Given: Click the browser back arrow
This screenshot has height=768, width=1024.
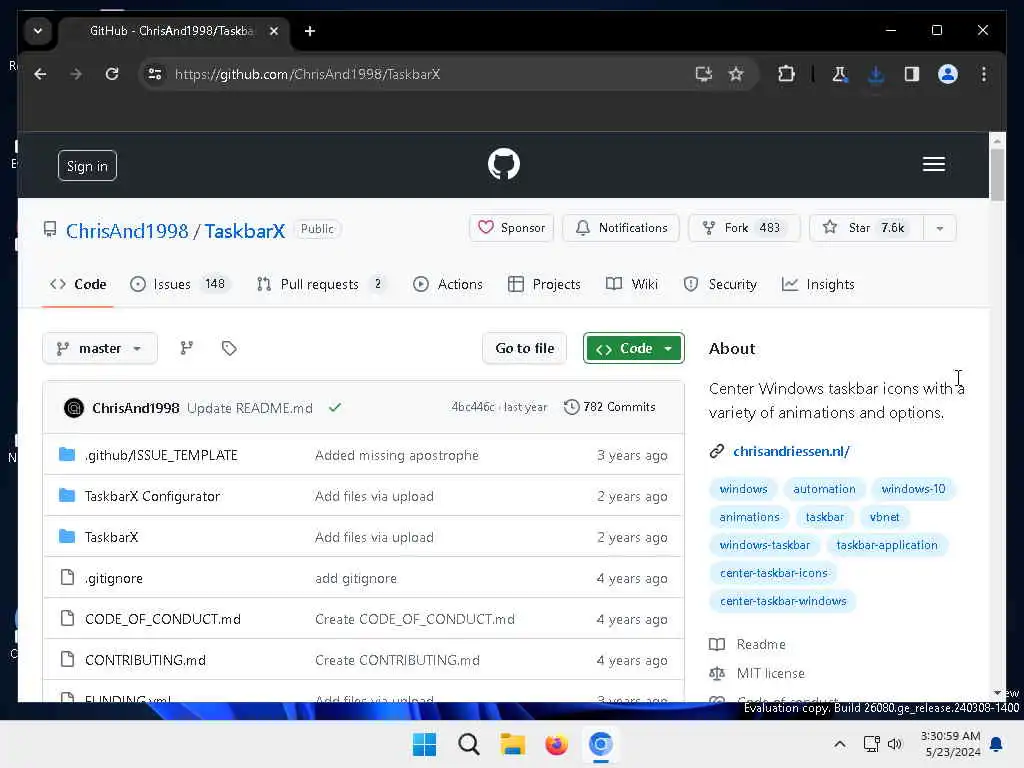Looking at the screenshot, I should coord(40,74).
